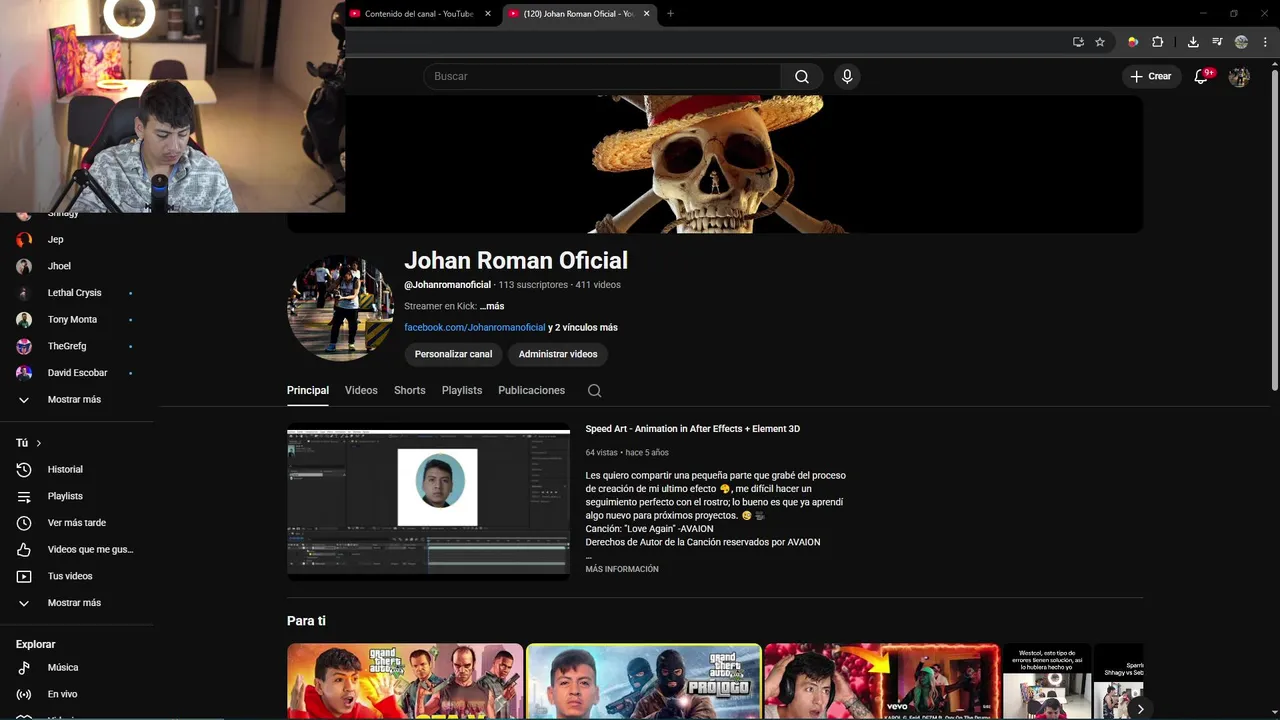Open David Escobar channel subscription

pos(78,373)
